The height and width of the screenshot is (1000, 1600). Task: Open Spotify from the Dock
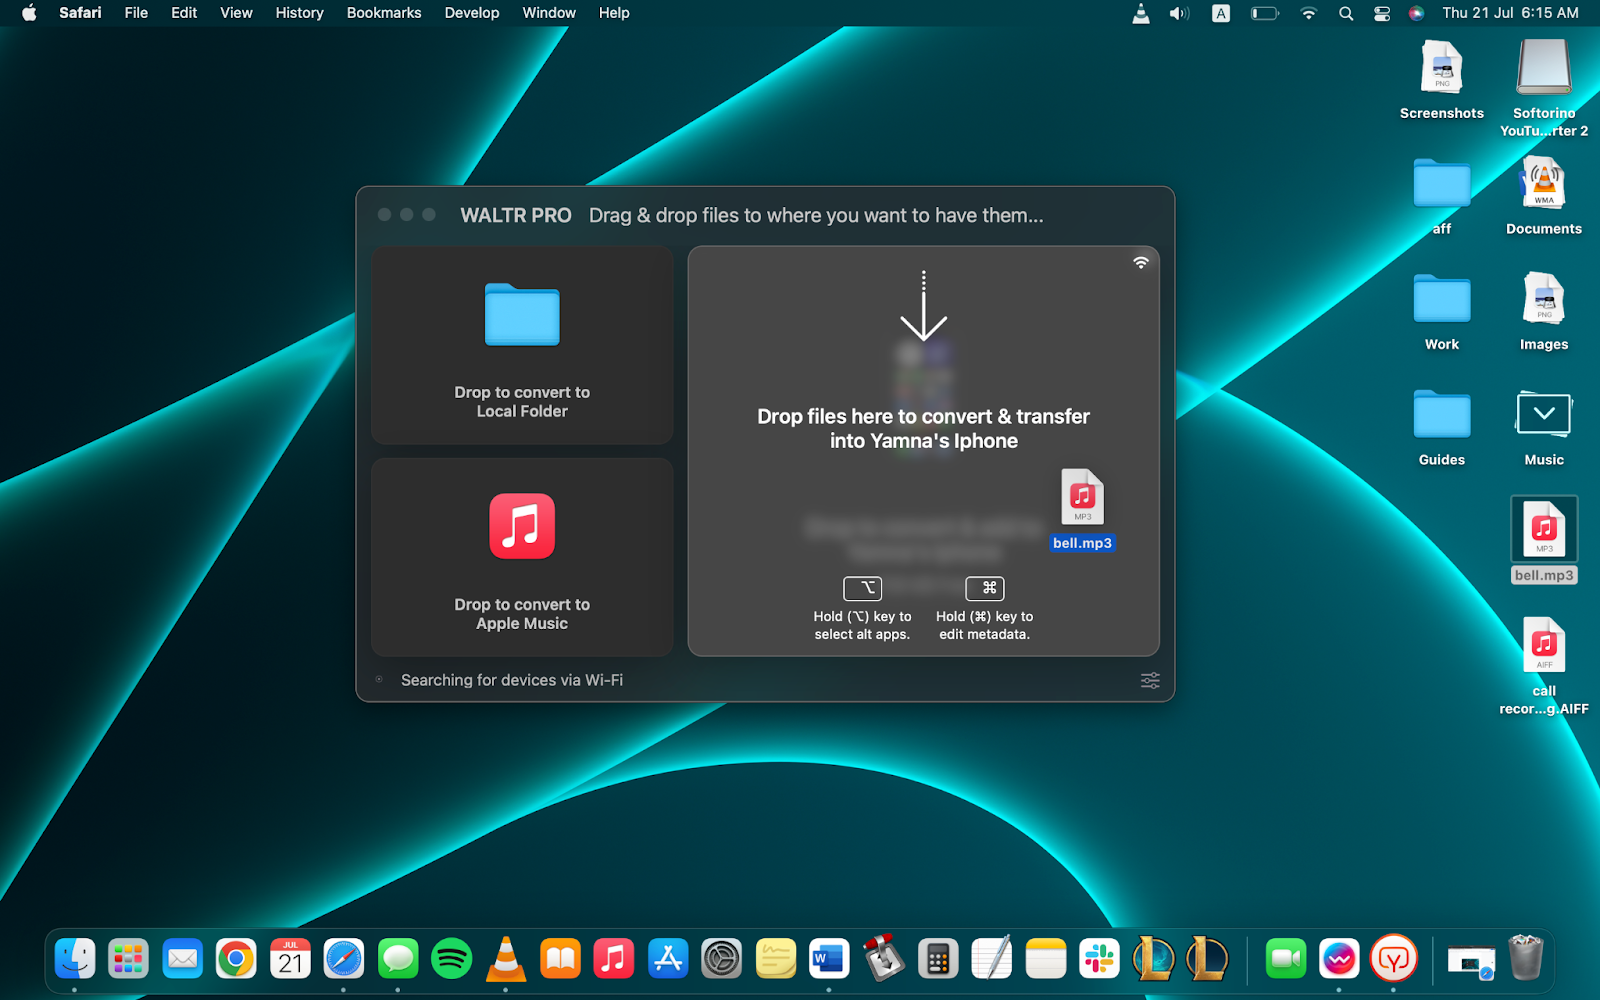tap(452, 959)
